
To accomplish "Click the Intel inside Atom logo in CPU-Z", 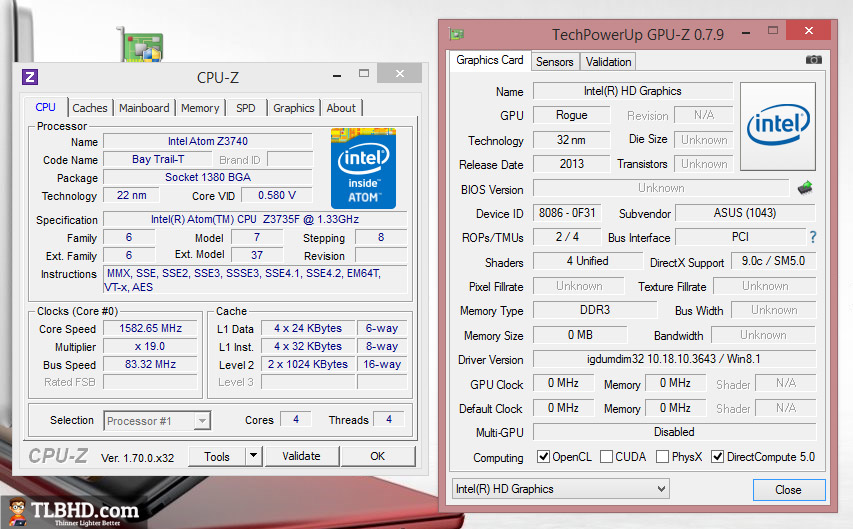I will click(363, 168).
